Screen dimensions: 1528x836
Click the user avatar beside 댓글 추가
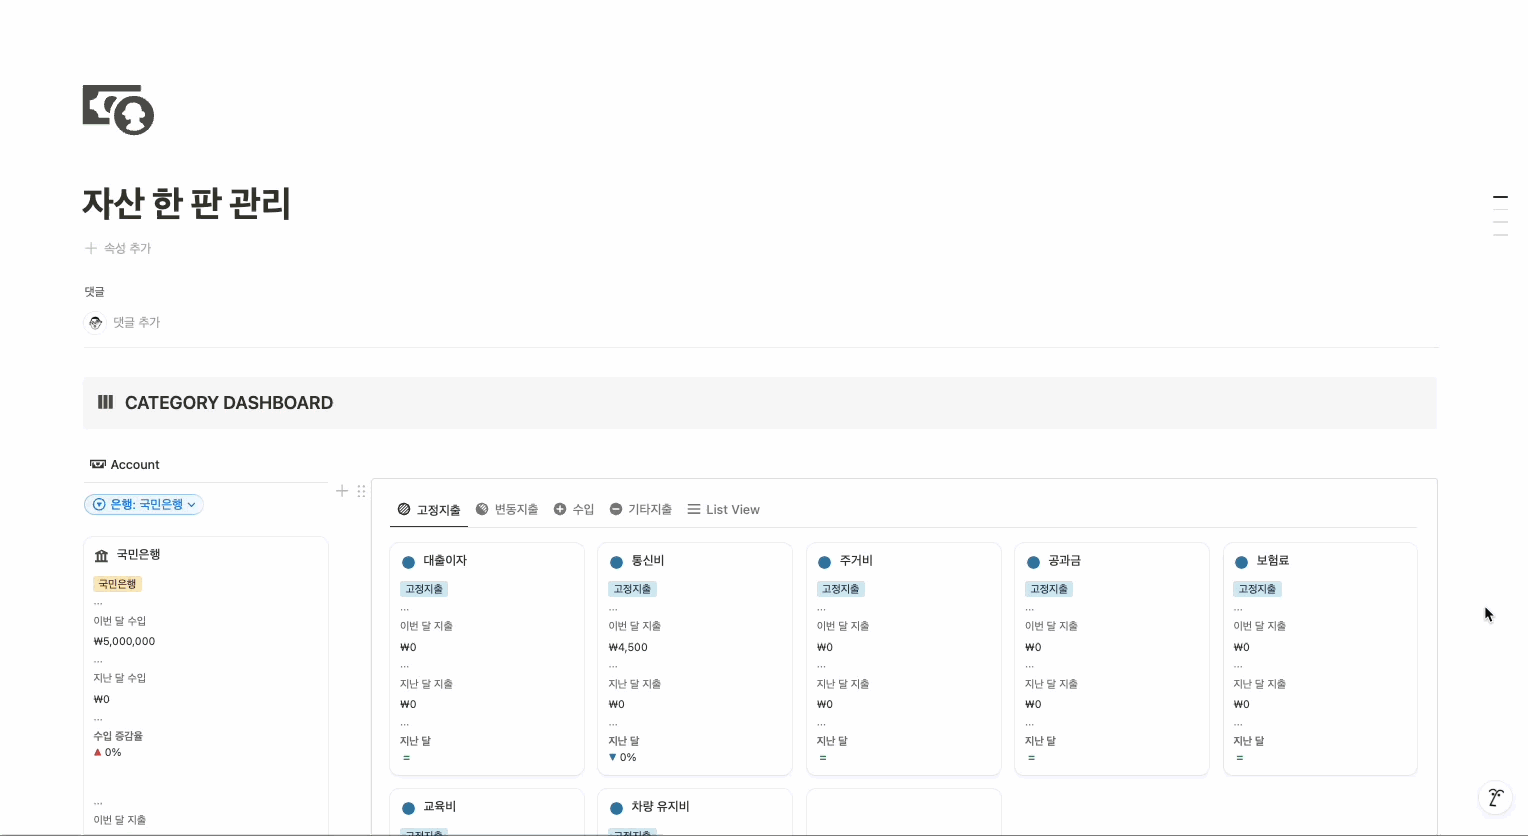tap(95, 322)
